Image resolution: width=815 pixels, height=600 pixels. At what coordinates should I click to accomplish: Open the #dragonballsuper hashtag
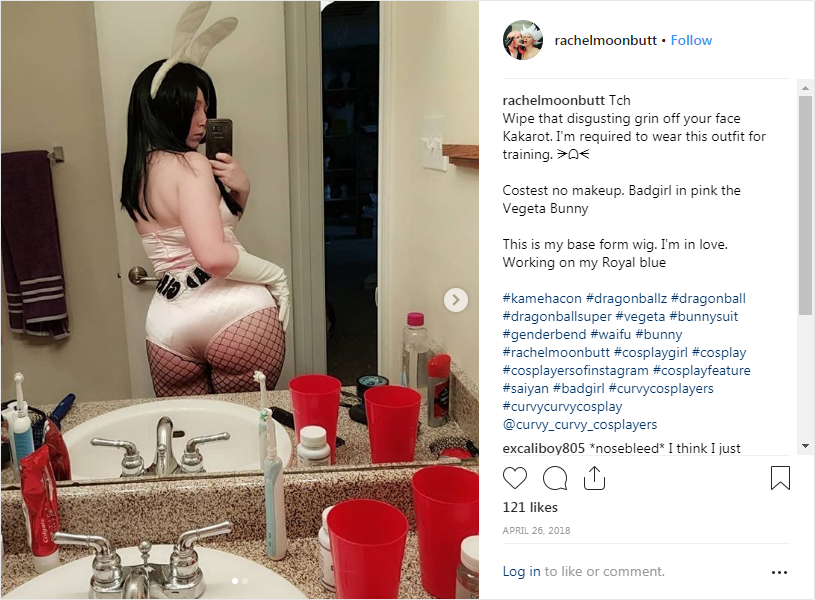557,316
